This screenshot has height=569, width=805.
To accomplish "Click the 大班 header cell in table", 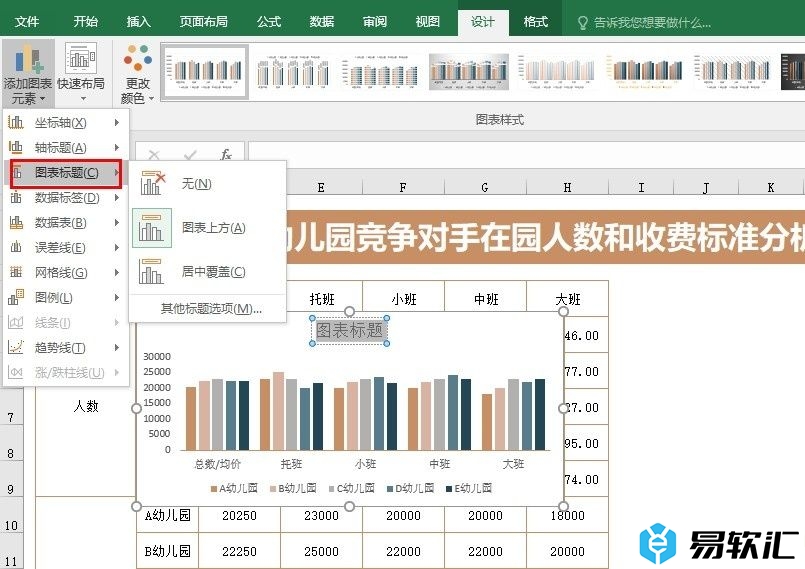I will pos(568,299).
